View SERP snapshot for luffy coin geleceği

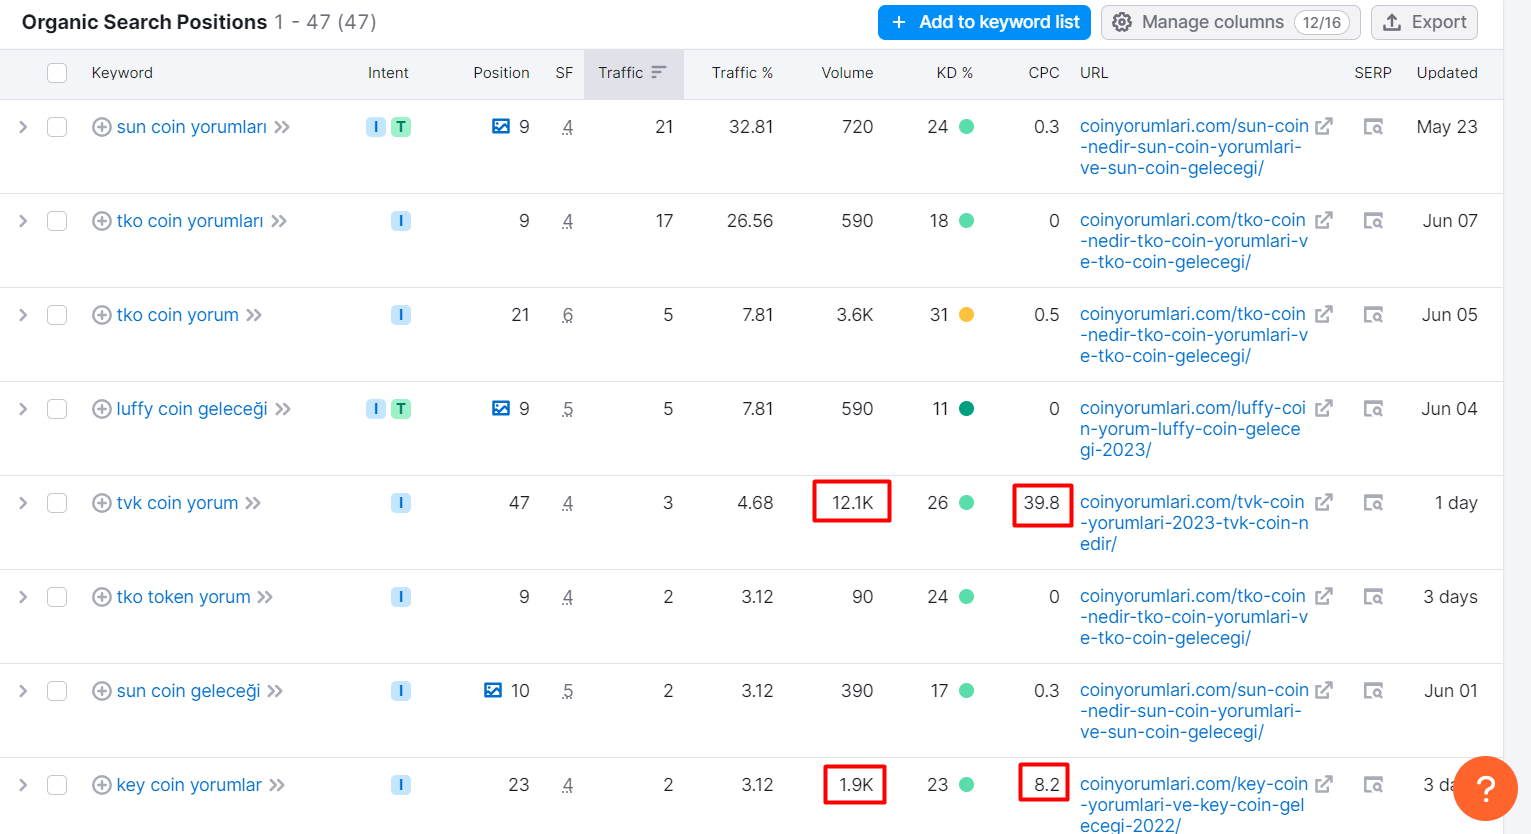click(1374, 409)
